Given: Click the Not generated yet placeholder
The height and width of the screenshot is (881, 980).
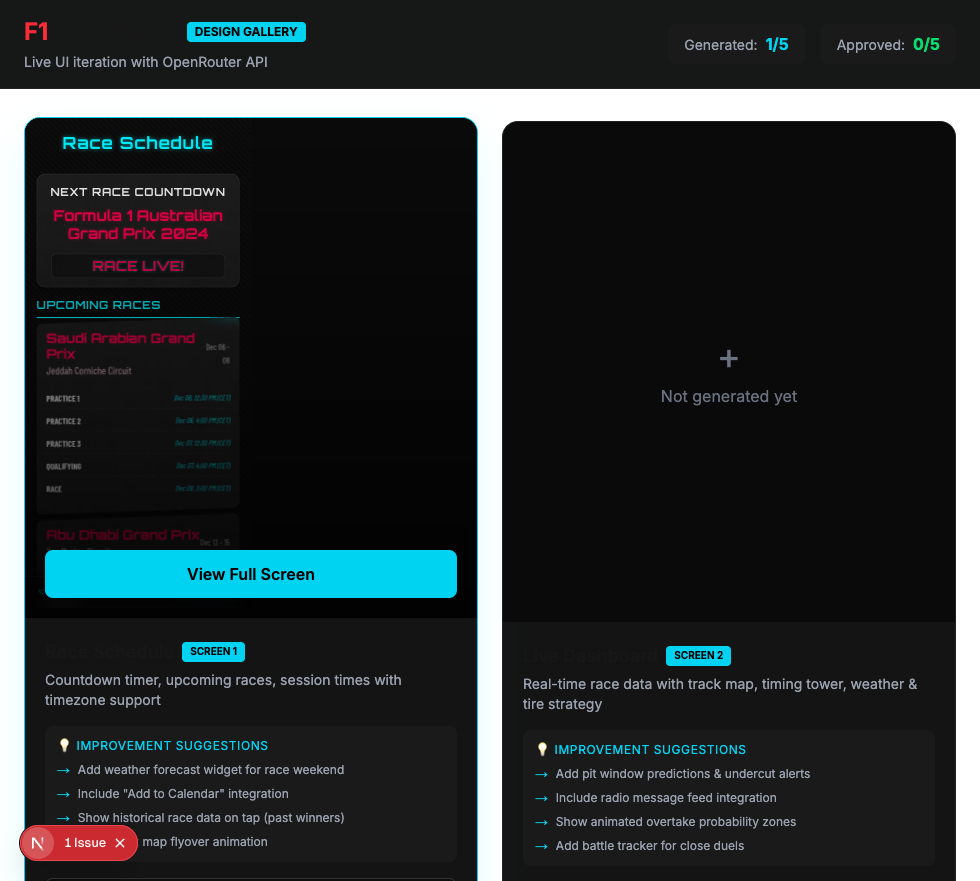Looking at the screenshot, I should pyautogui.click(x=729, y=397).
